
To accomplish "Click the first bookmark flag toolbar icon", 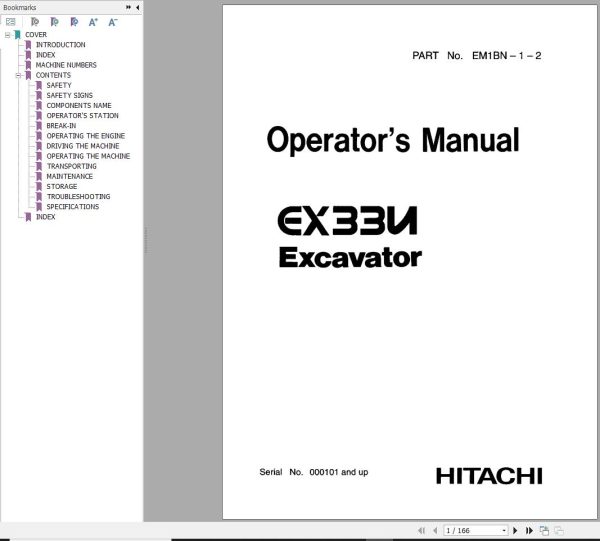I will coord(35,22).
